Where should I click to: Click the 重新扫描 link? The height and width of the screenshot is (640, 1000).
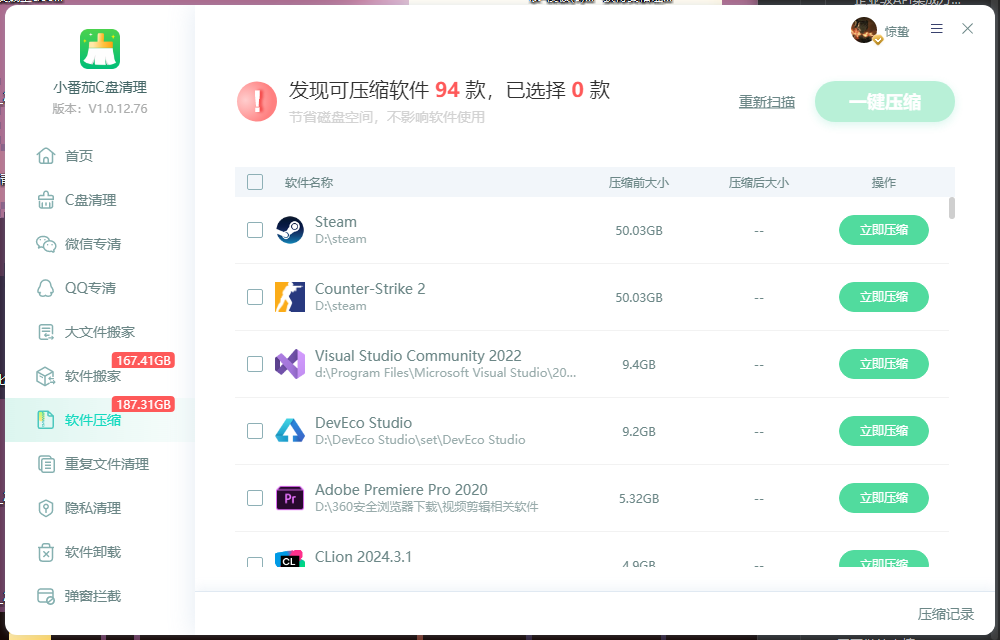click(x=767, y=101)
